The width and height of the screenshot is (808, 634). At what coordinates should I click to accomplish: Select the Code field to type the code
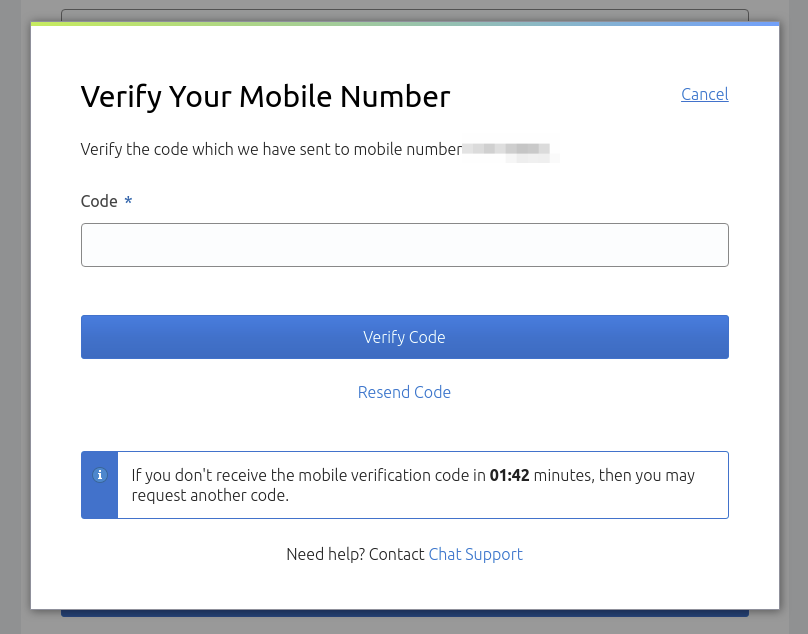(x=404, y=244)
